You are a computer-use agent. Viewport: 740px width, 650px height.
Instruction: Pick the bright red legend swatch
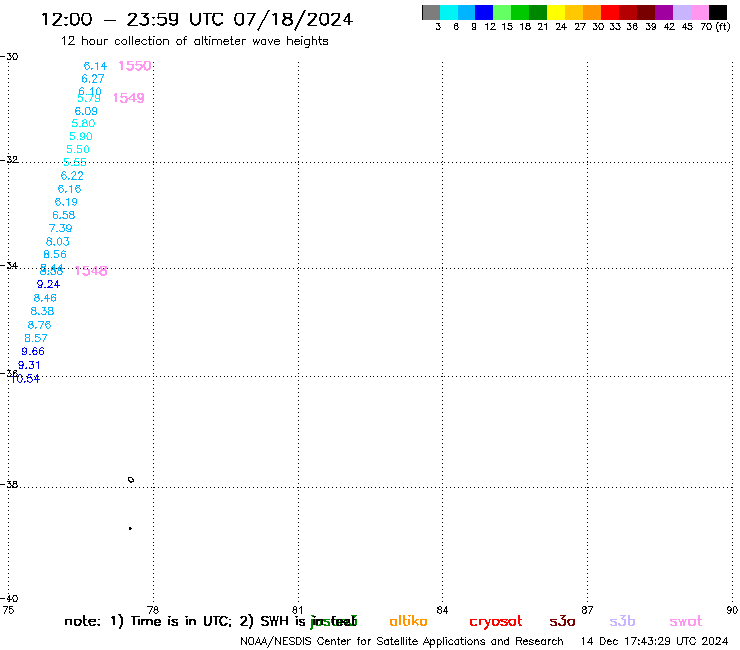[x=610, y=12]
